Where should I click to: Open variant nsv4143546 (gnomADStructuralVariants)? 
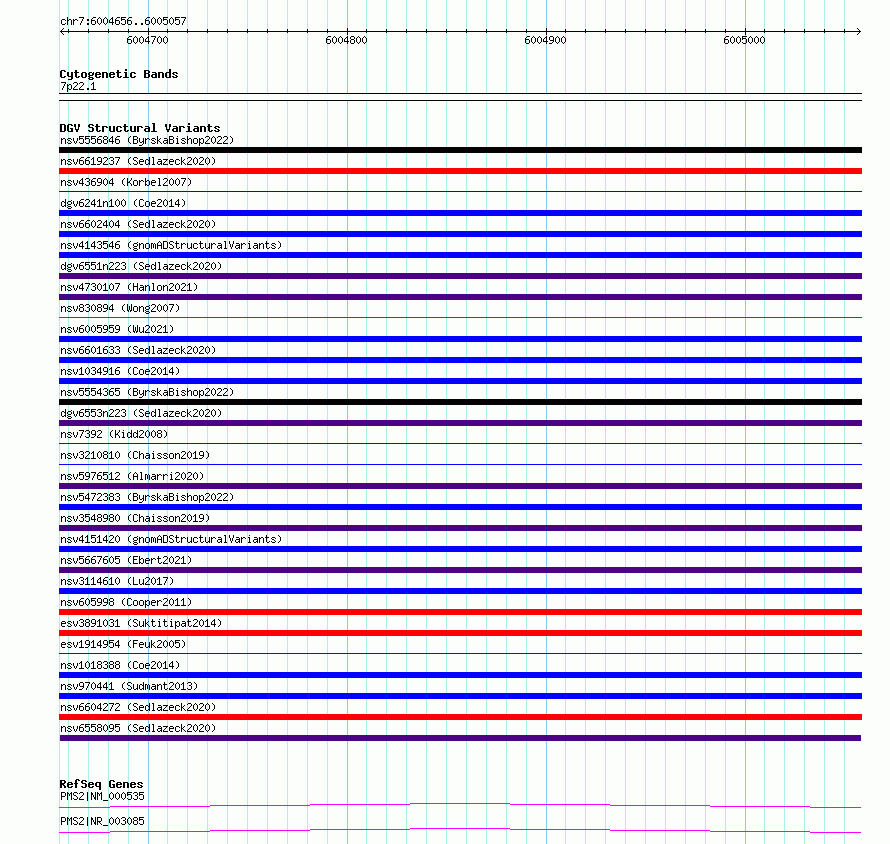[171, 245]
